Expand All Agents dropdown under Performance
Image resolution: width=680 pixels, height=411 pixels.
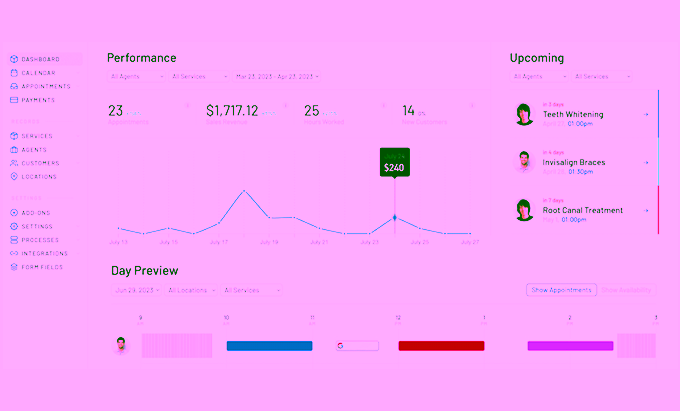click(133, 76)
